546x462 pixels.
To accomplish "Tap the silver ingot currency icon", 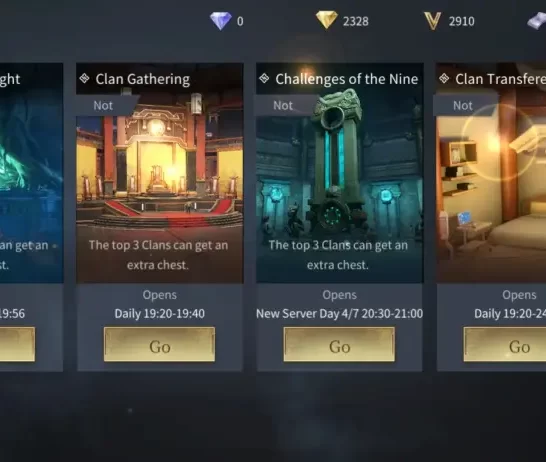I will 537,21.
